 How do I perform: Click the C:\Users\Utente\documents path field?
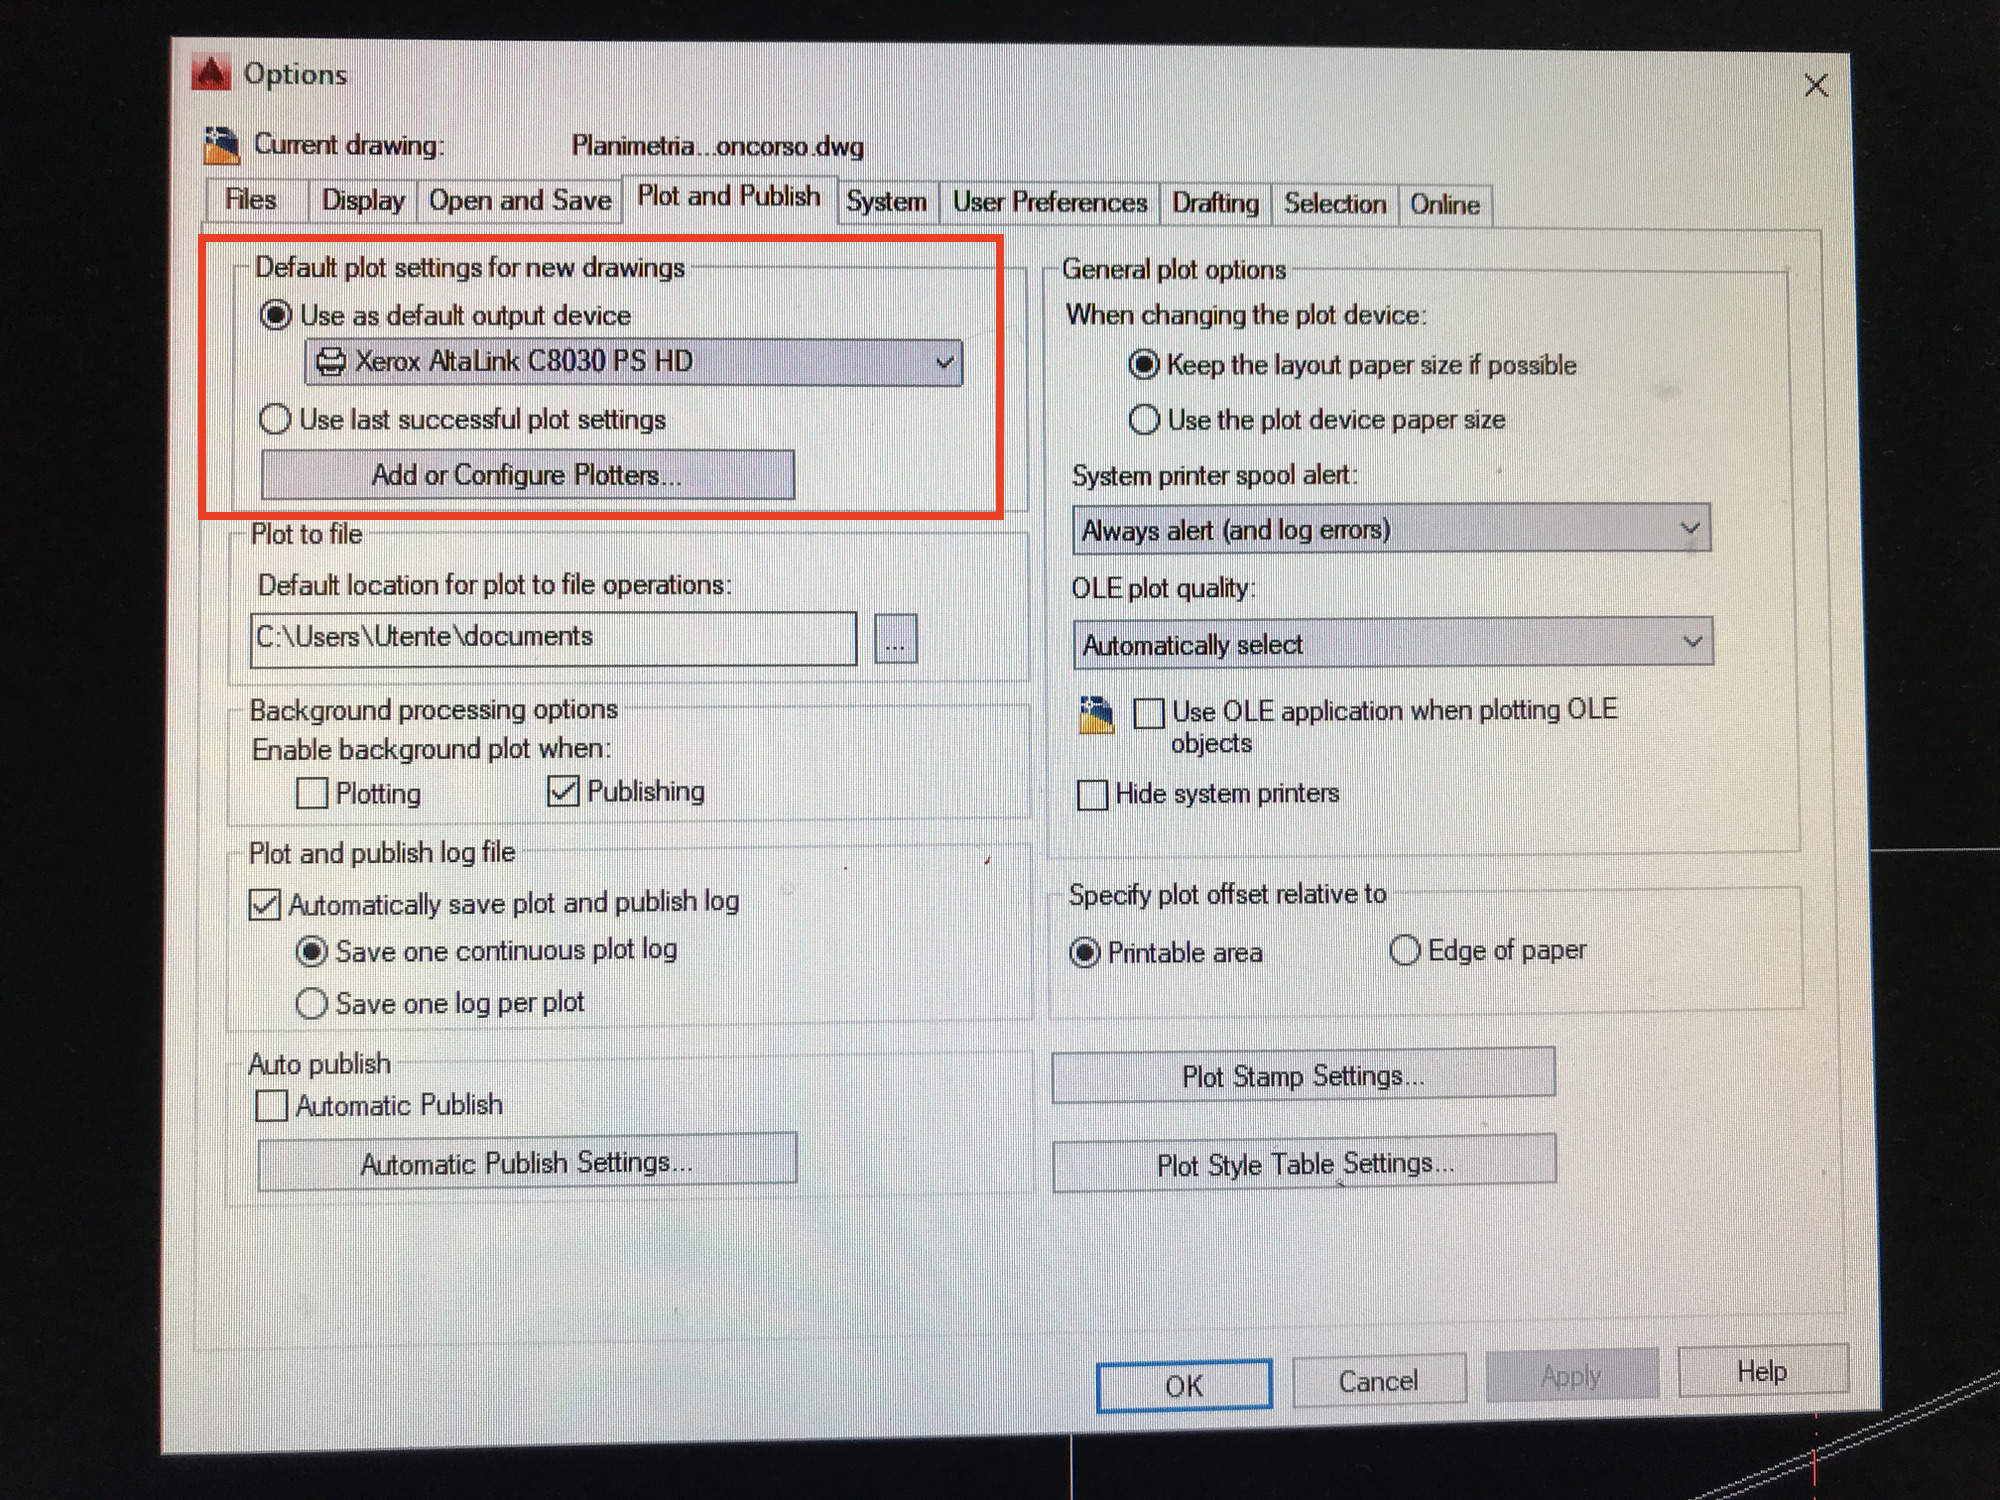(x=553, y=638)
